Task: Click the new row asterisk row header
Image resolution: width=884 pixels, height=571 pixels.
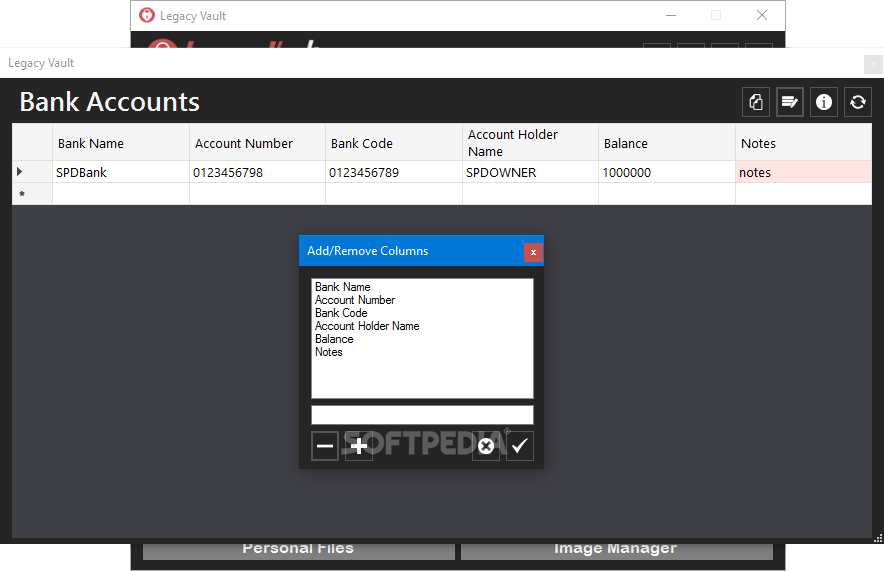Action: pyautogui.click(x=32, y=194)
